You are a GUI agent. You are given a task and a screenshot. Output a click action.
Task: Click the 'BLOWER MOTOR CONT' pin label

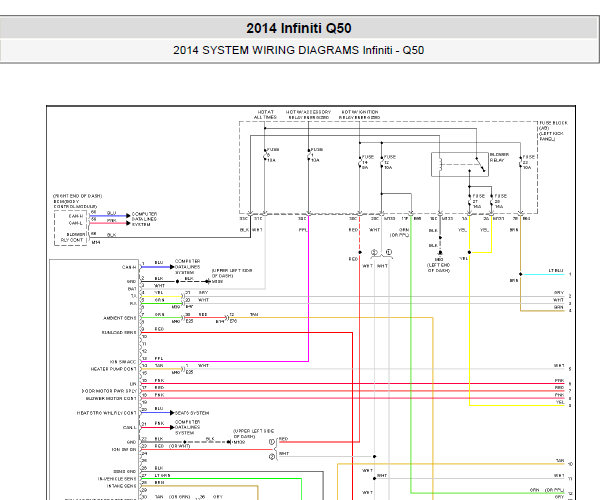click(x=111, y=399)
